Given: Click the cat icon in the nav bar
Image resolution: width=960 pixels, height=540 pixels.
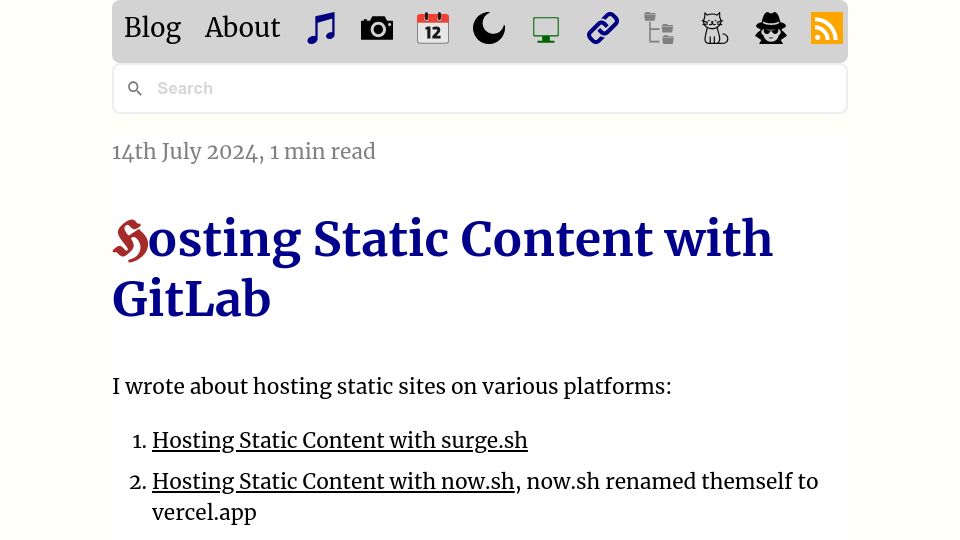Looking at the screenshot, I should 714,28.
